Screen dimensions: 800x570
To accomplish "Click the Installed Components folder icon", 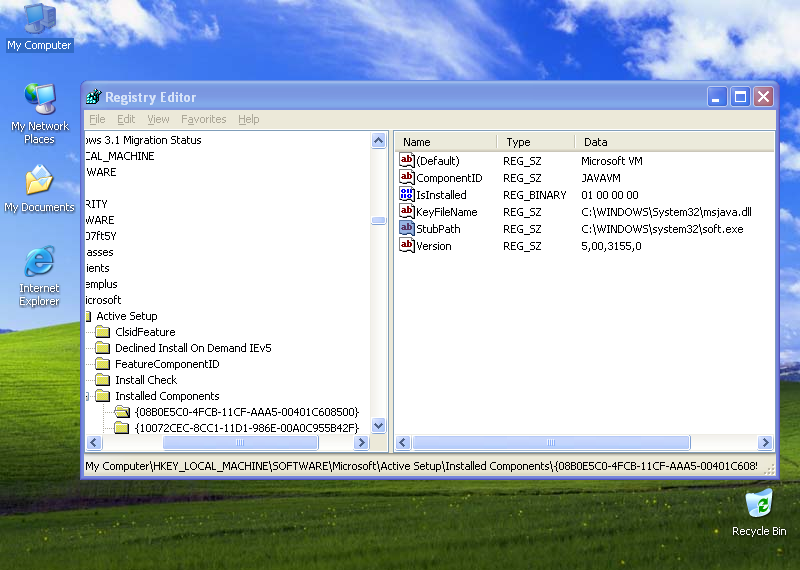I will click(x=103, y=395).
